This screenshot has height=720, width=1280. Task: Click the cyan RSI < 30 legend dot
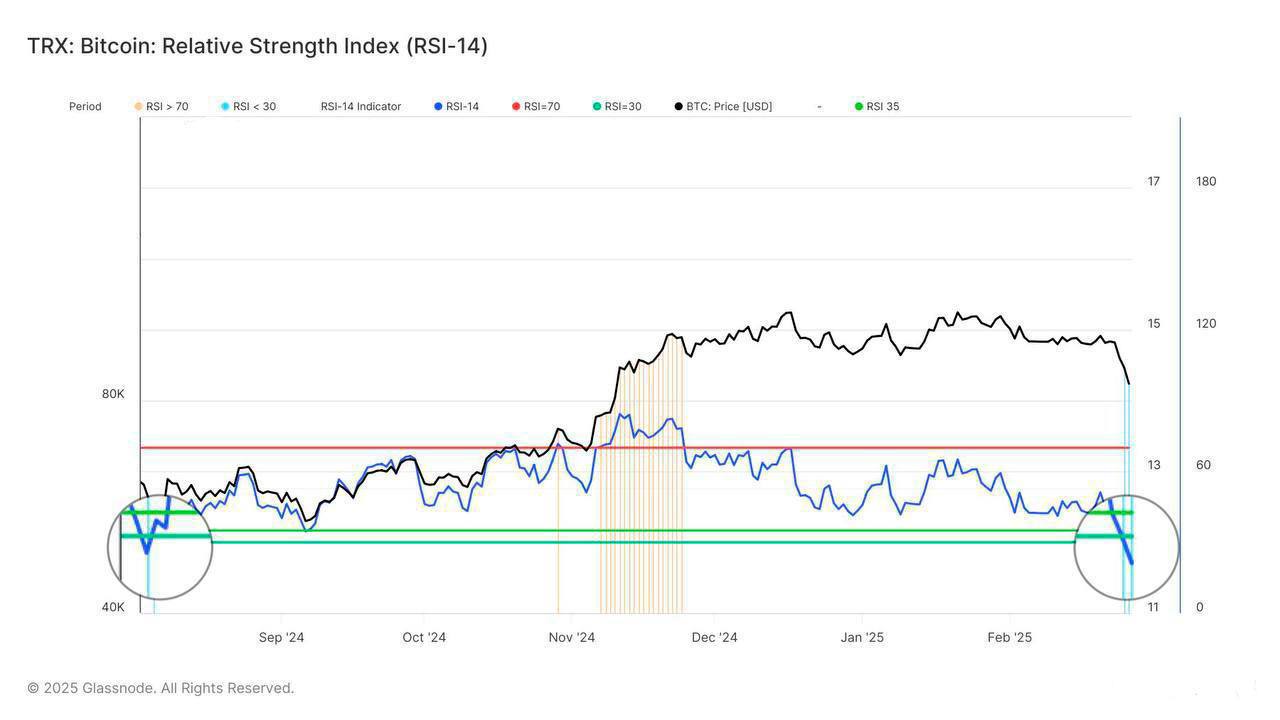(225, 107)
